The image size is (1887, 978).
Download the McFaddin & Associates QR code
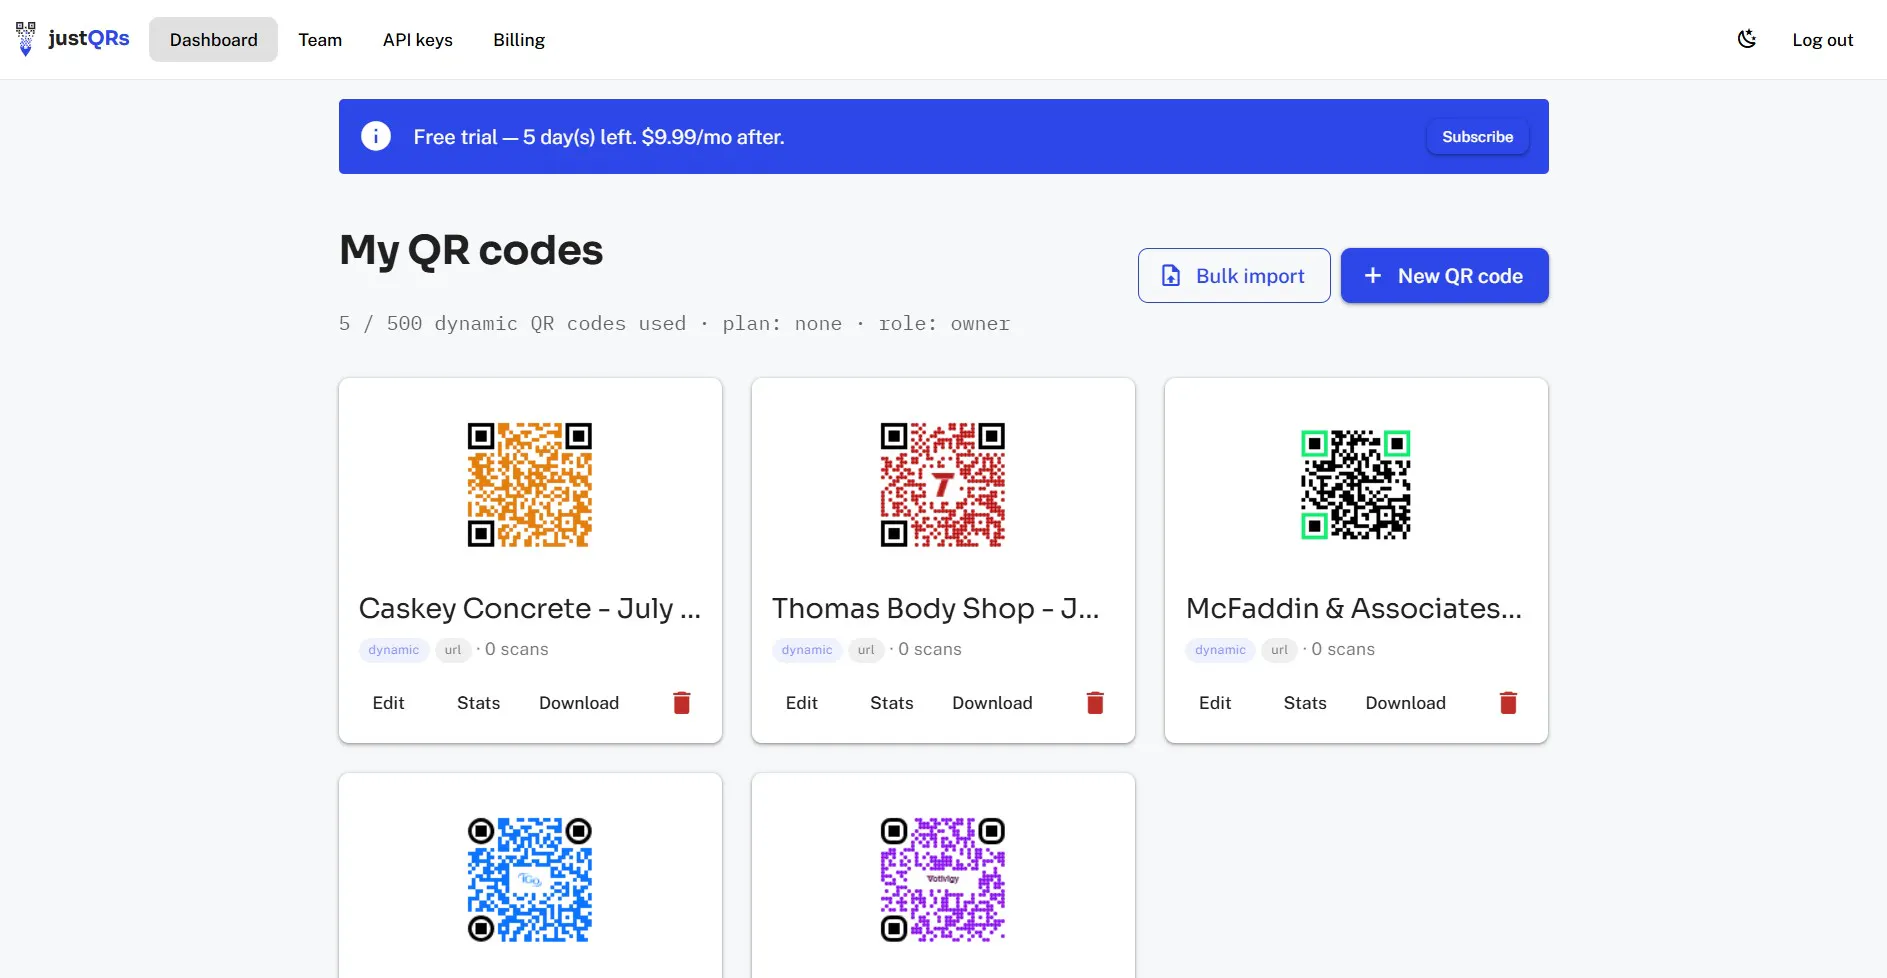pyautogui.click(x=1405, y=703)
